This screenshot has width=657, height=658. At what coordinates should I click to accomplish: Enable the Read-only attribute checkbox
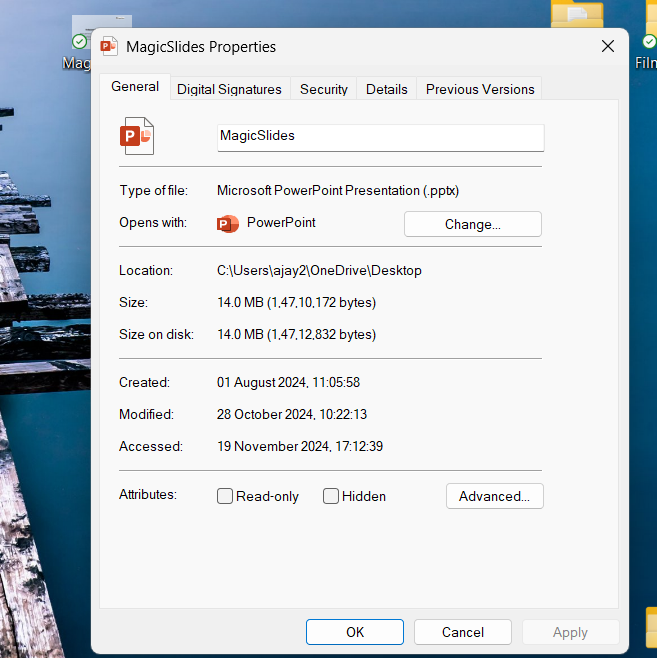(x=226, y=496)
